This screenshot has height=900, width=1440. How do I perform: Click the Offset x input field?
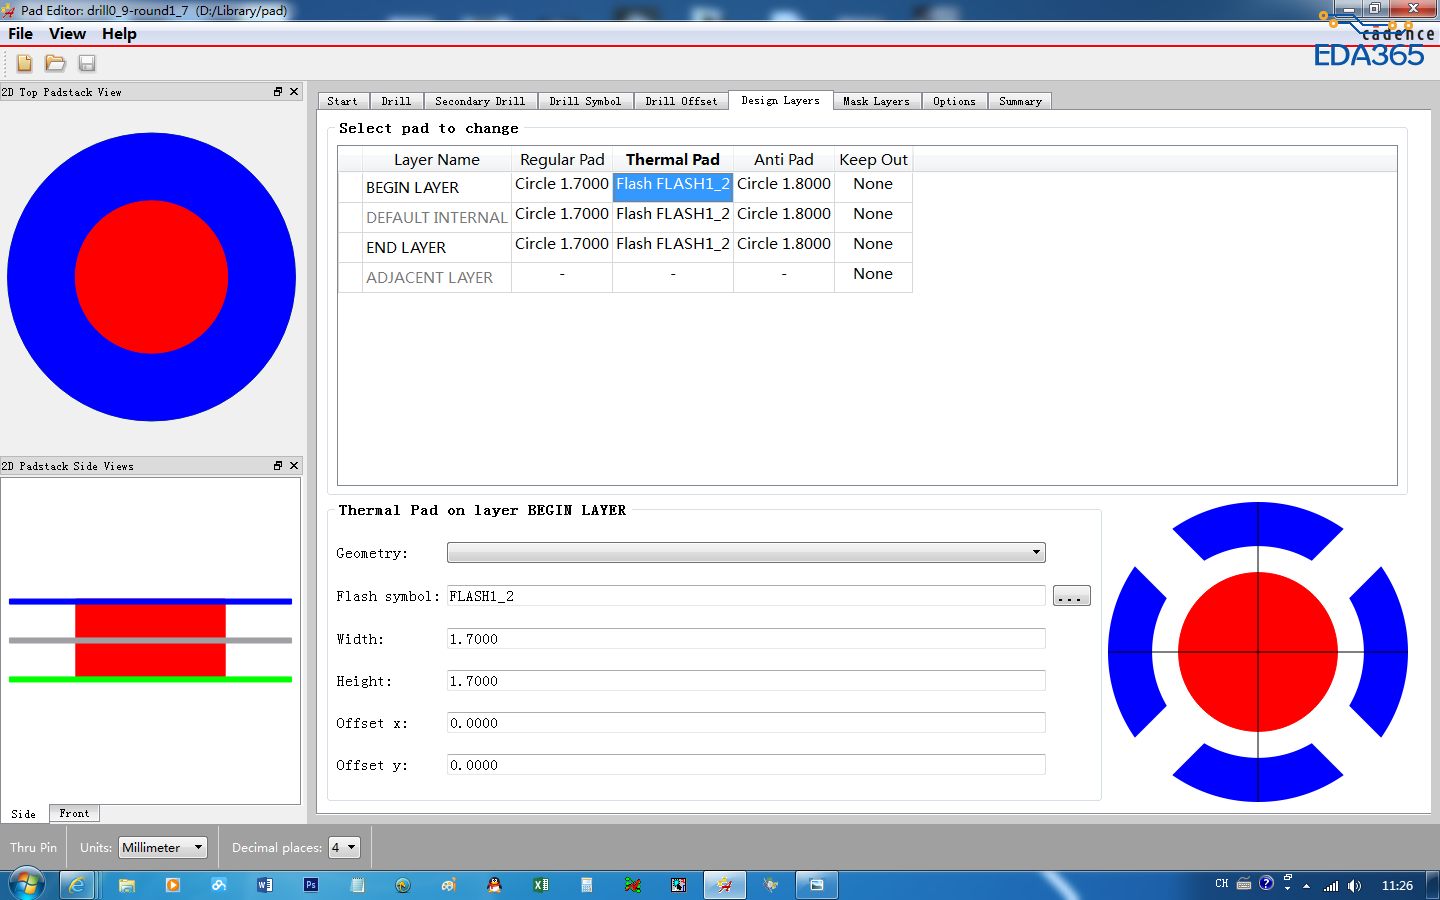click(x=746, y=723)
